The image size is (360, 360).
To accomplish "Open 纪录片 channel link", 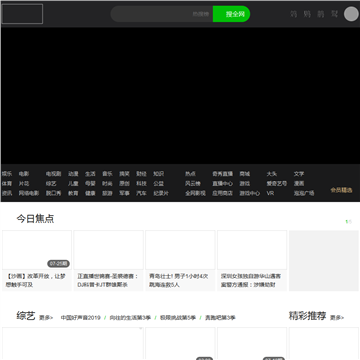I will pos(161,193).
